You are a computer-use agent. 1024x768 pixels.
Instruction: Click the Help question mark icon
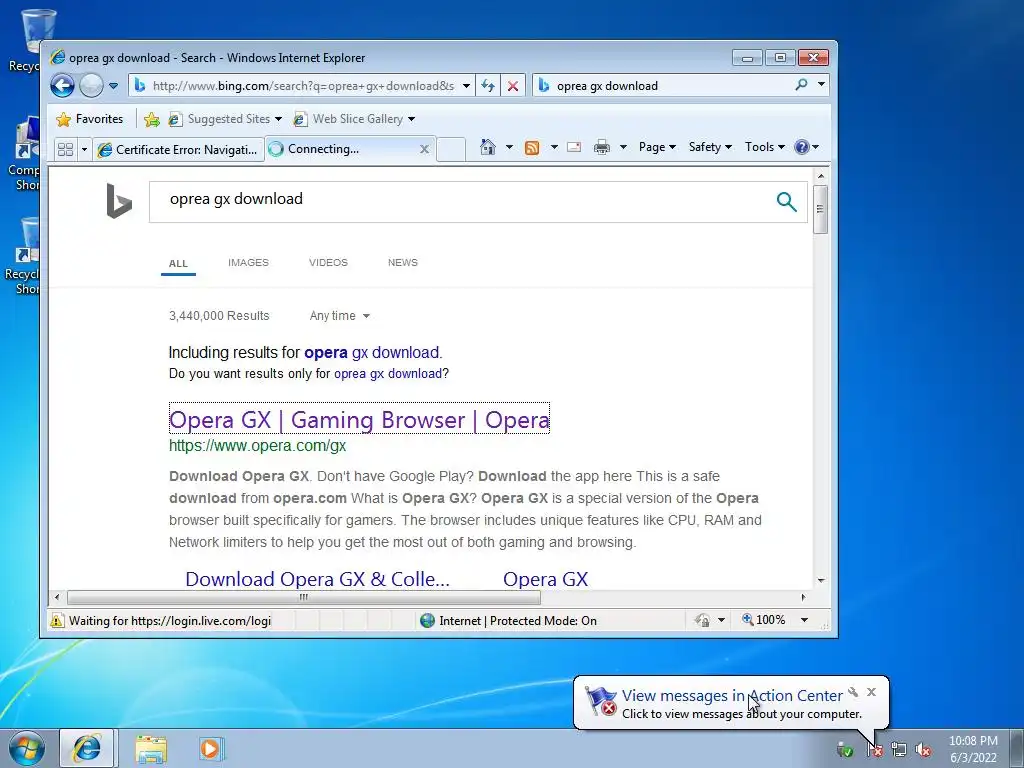pyautogui.click(x=801, y=147)
